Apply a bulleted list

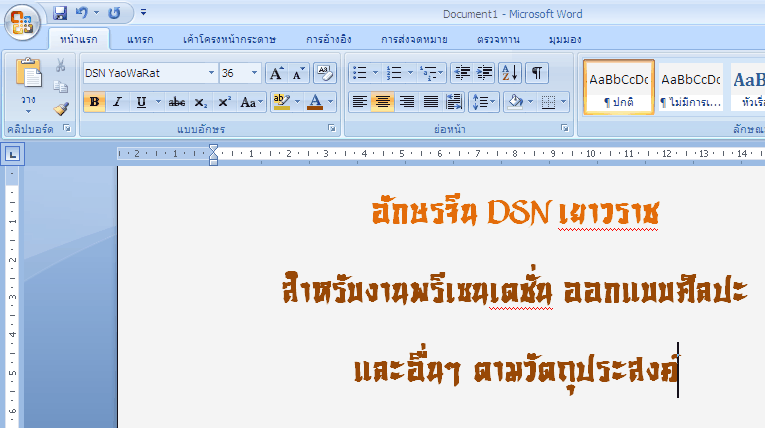(x=360, y=73)
